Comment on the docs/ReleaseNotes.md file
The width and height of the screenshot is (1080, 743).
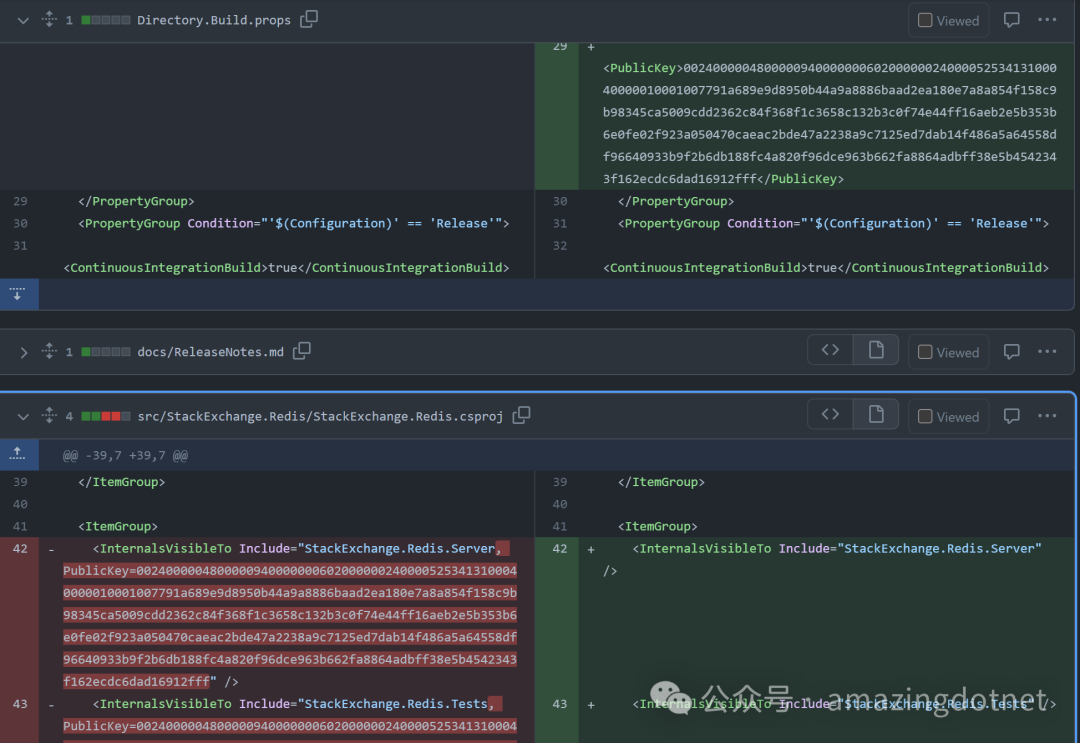[x=1011, y=352]
